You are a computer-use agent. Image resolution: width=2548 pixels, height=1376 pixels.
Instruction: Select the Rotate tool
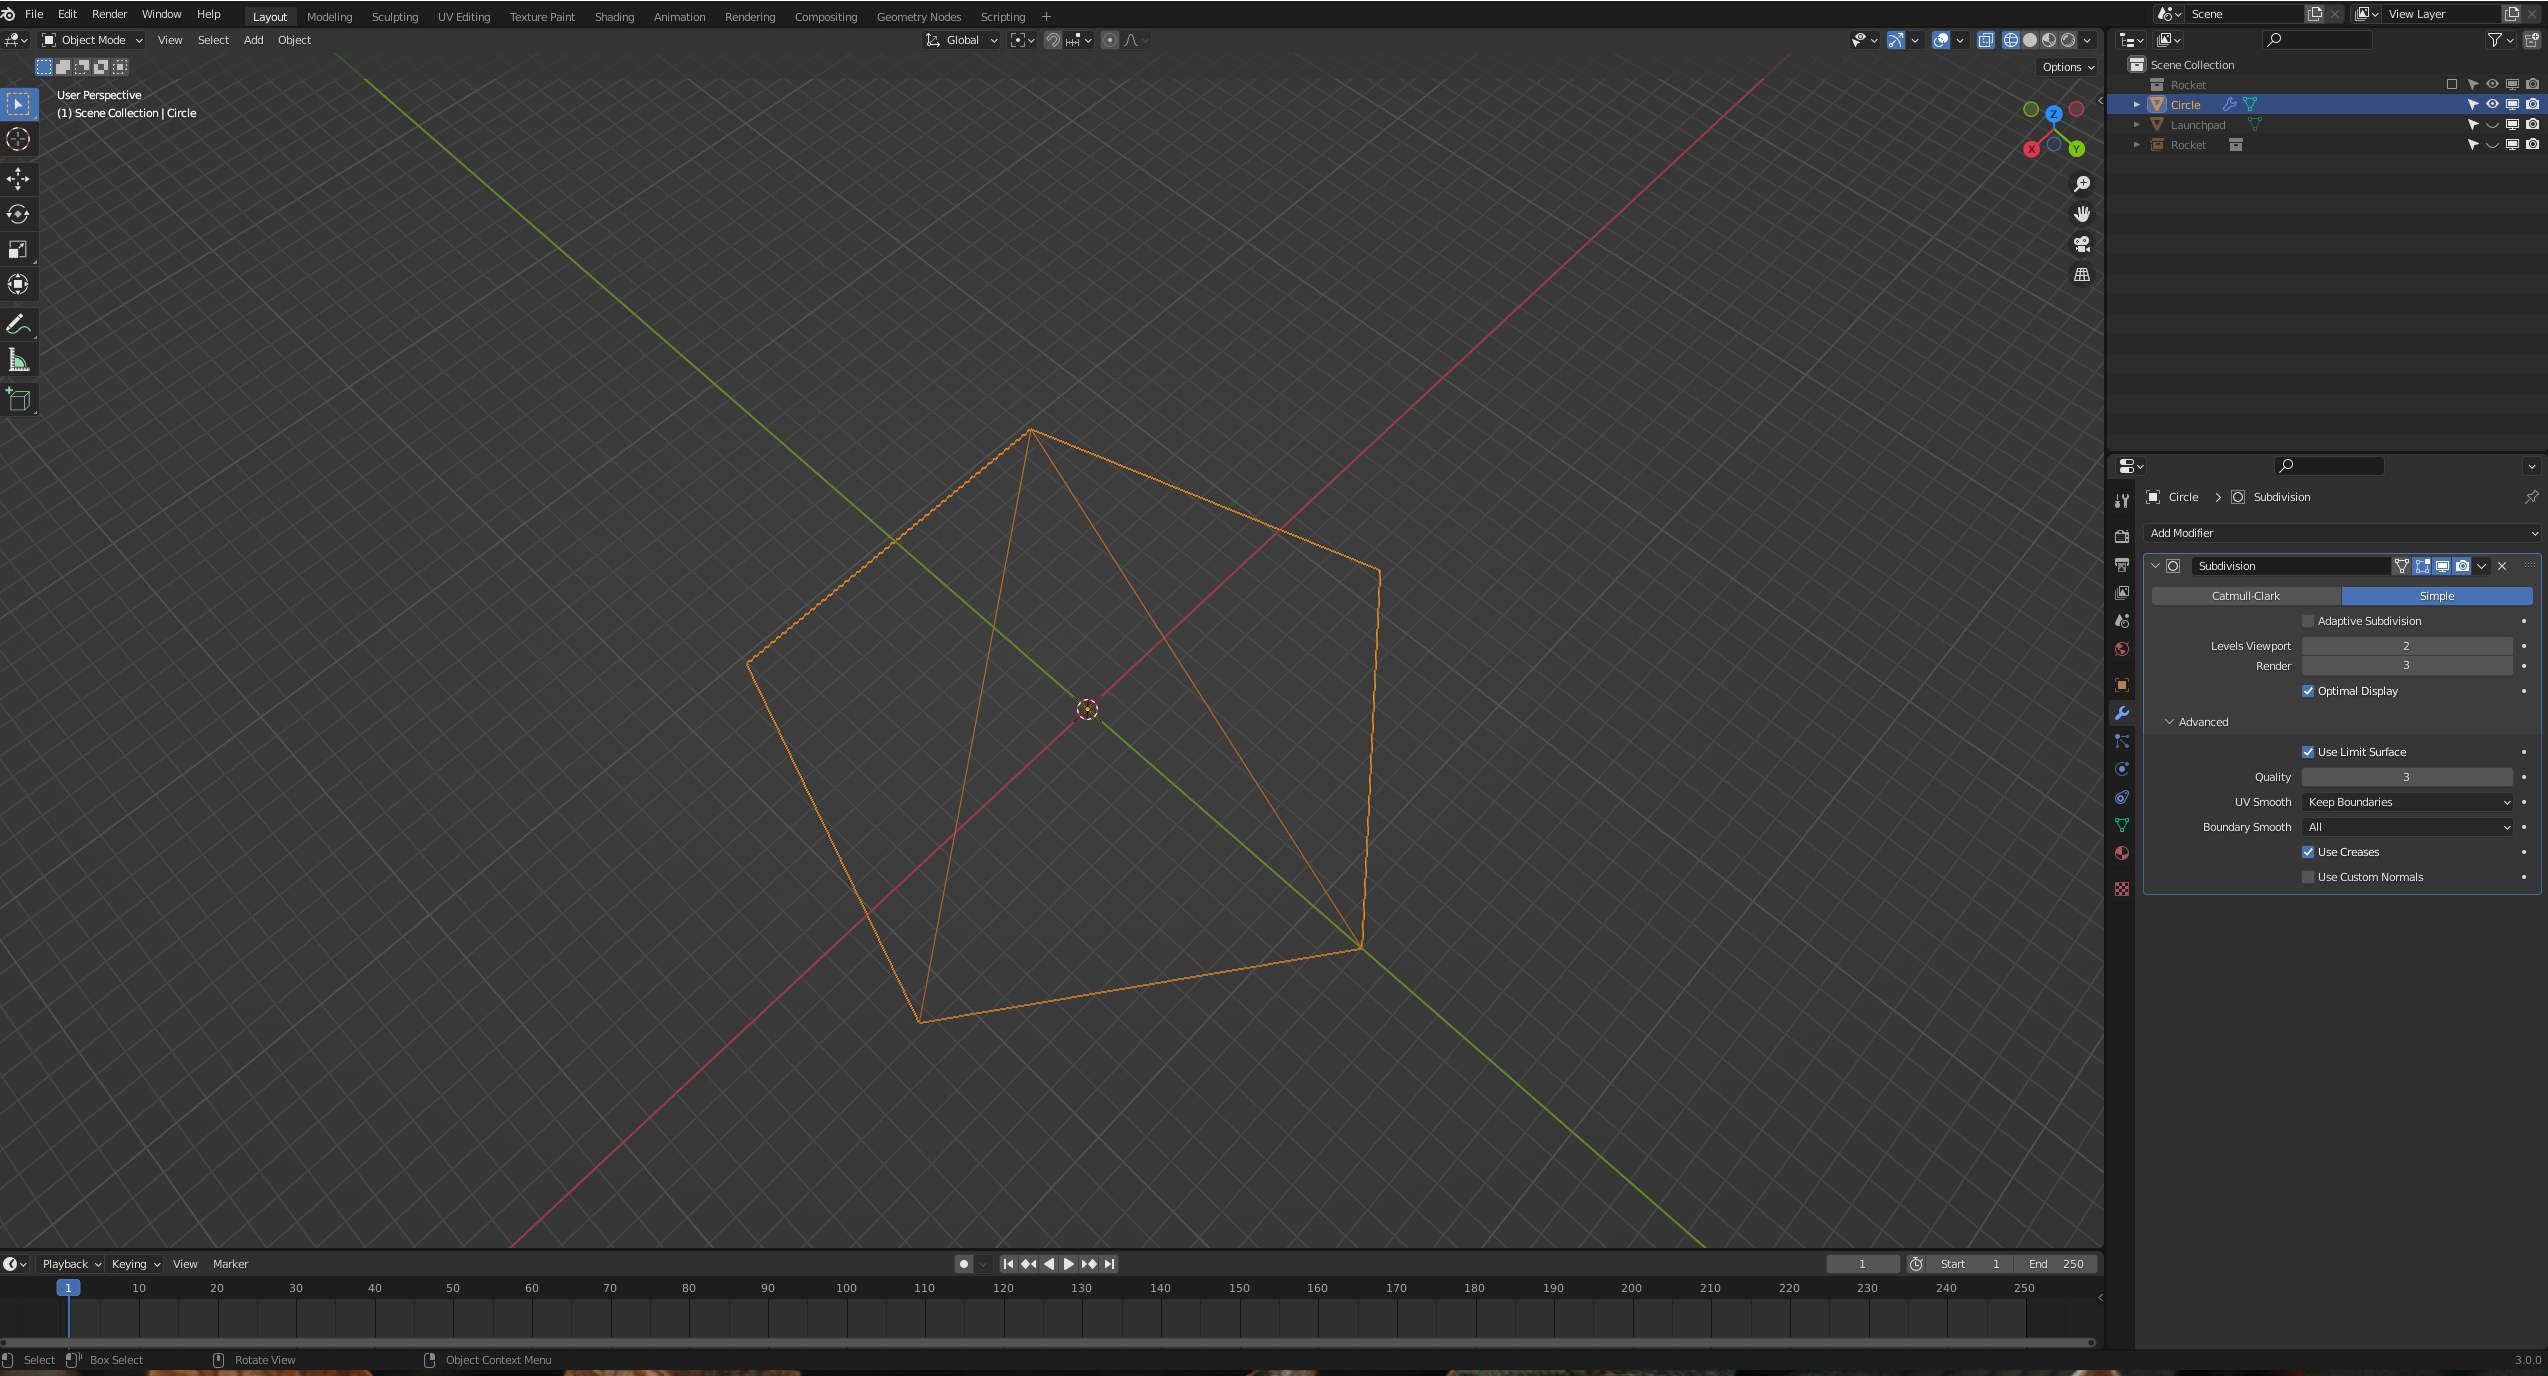tap(18, 214)
